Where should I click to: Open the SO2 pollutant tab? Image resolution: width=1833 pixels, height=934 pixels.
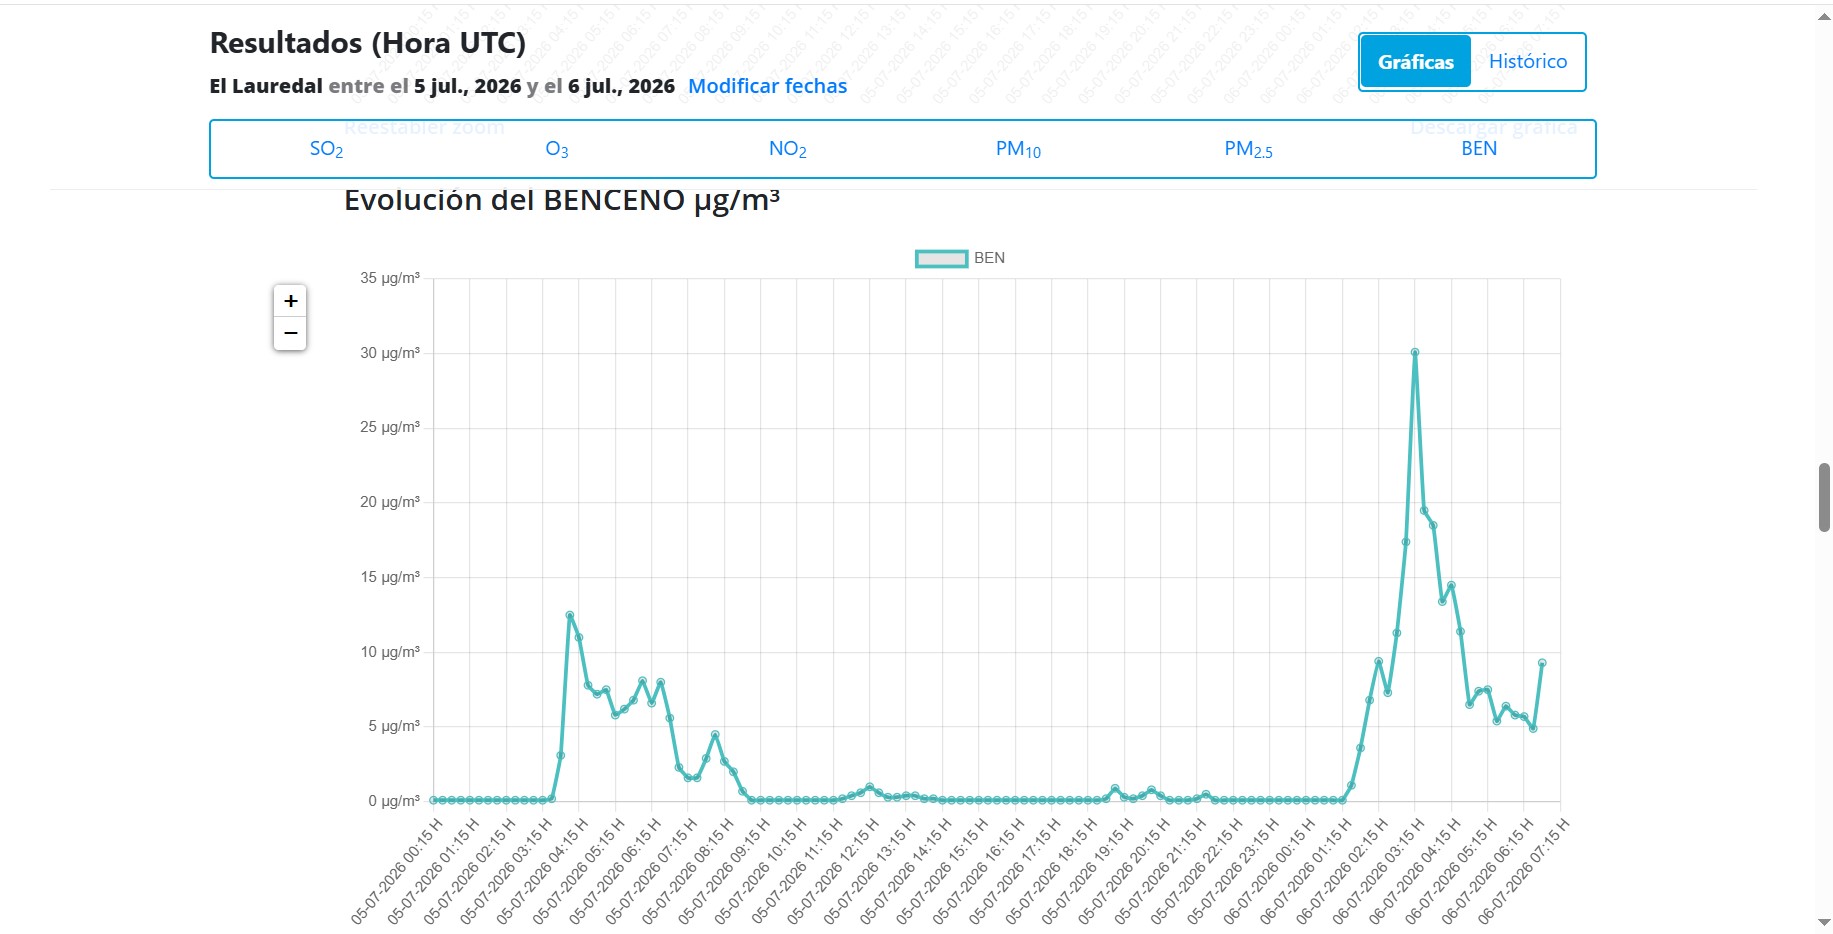point(326,149)
